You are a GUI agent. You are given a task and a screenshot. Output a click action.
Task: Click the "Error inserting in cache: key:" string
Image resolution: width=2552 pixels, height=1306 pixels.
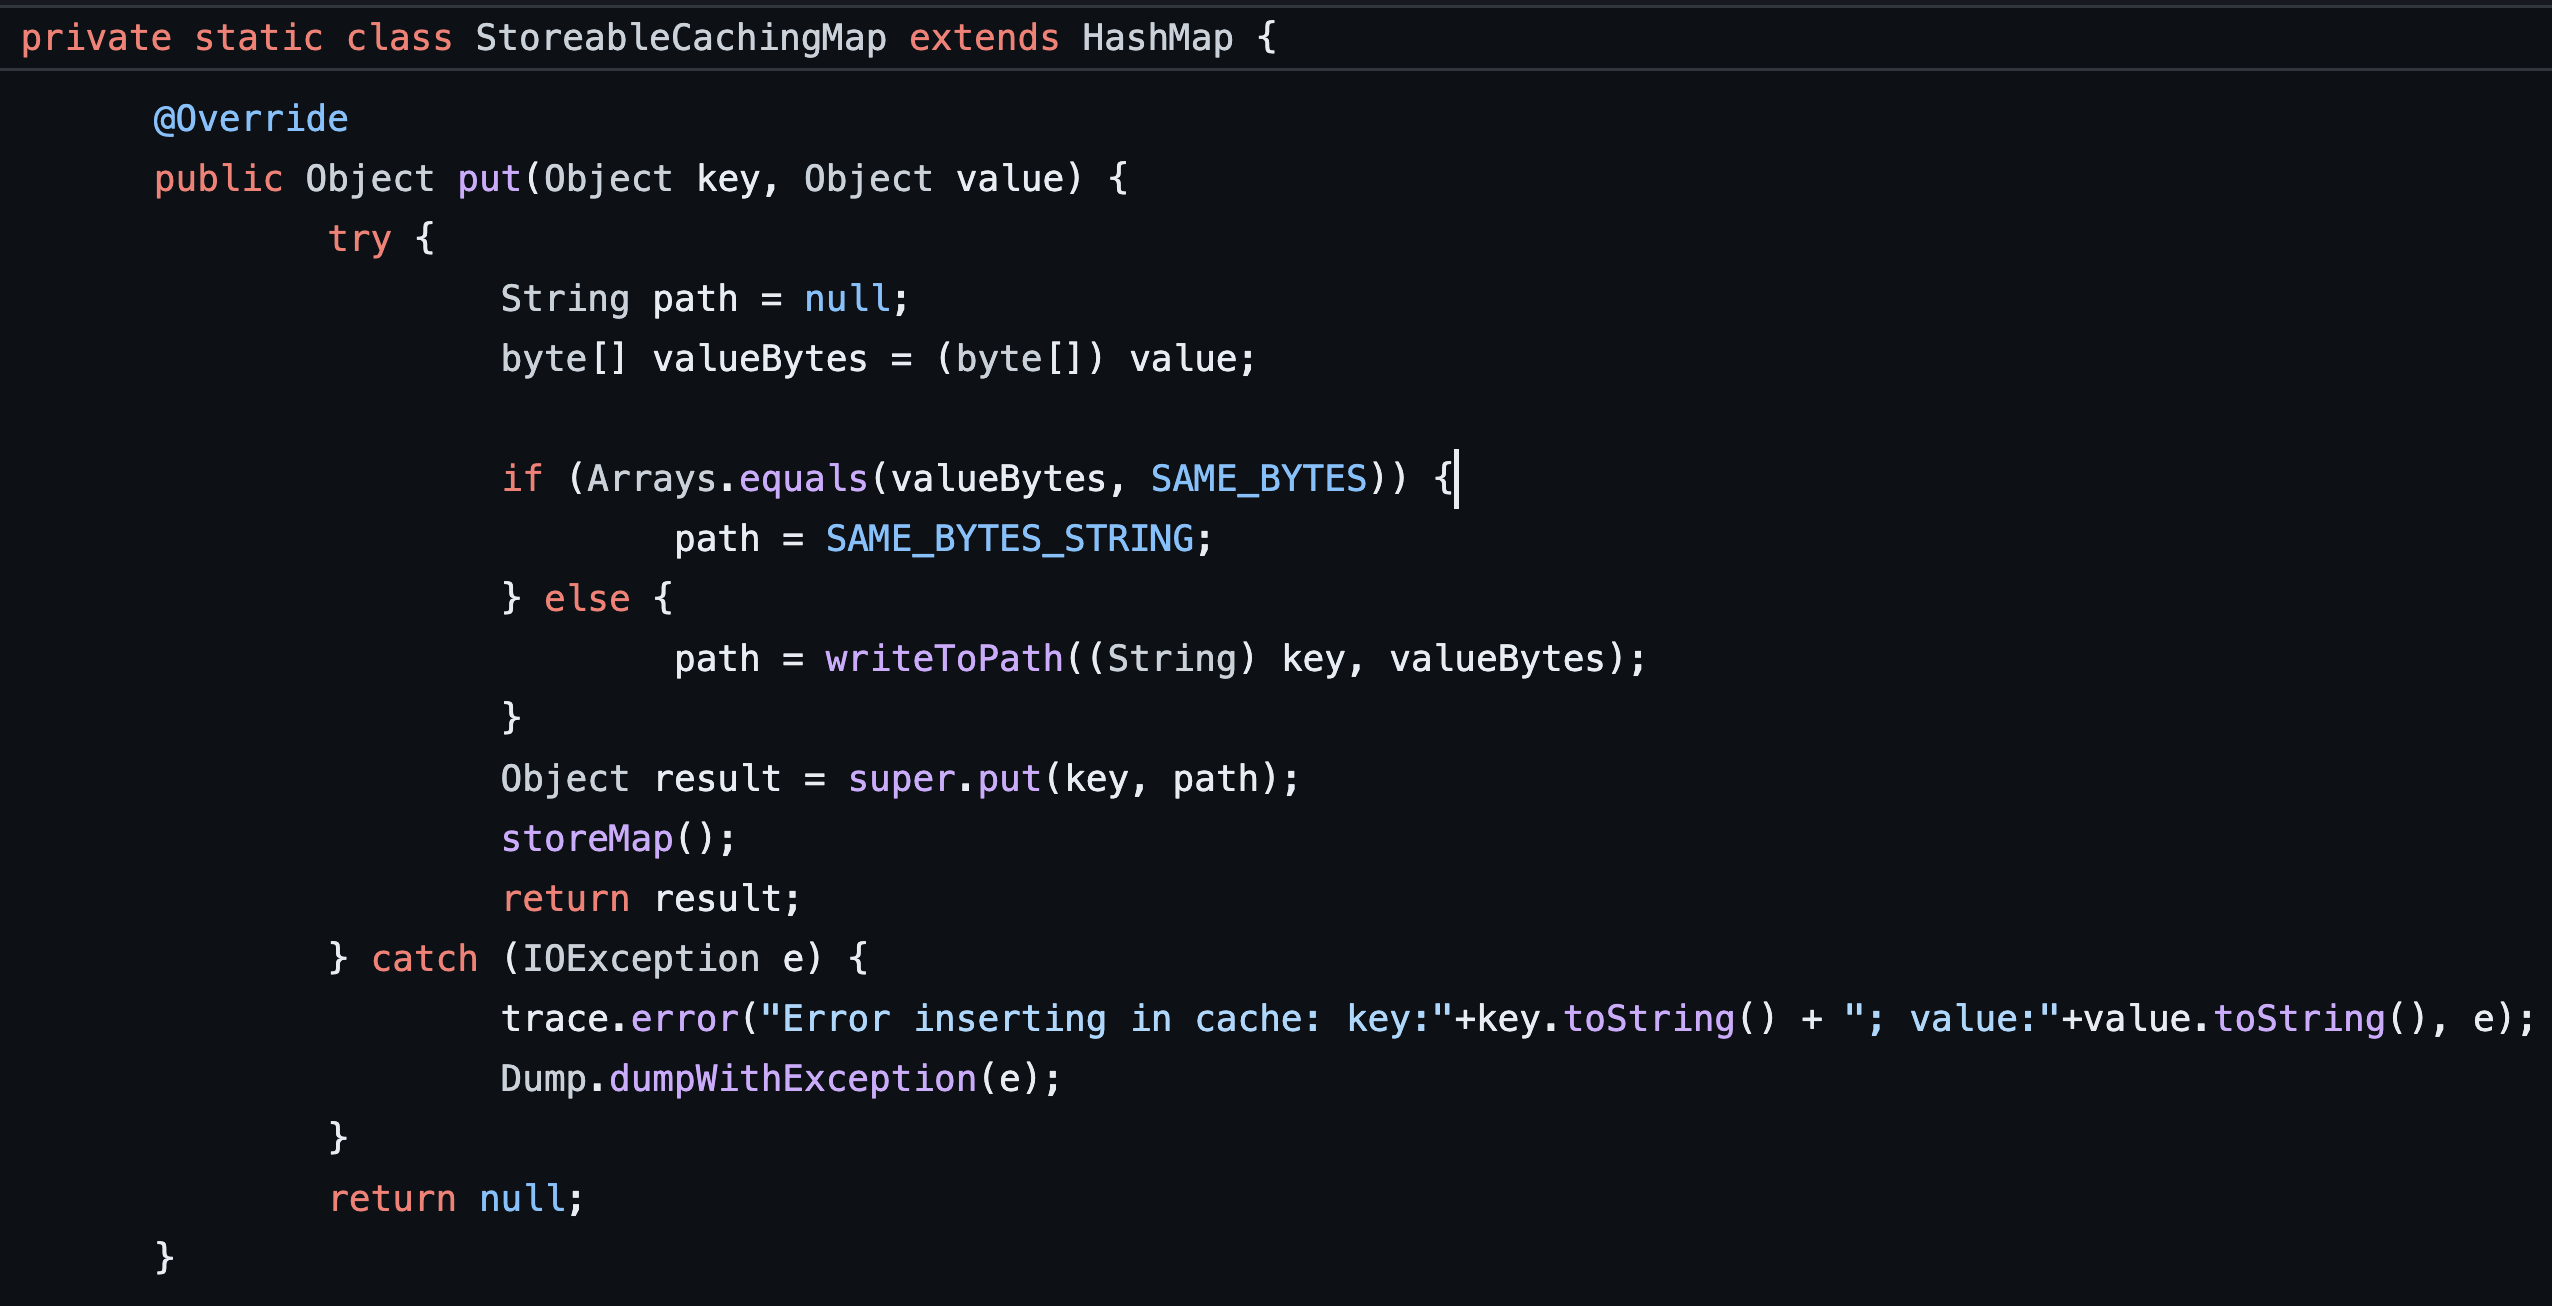[x=1107, y=1019]
